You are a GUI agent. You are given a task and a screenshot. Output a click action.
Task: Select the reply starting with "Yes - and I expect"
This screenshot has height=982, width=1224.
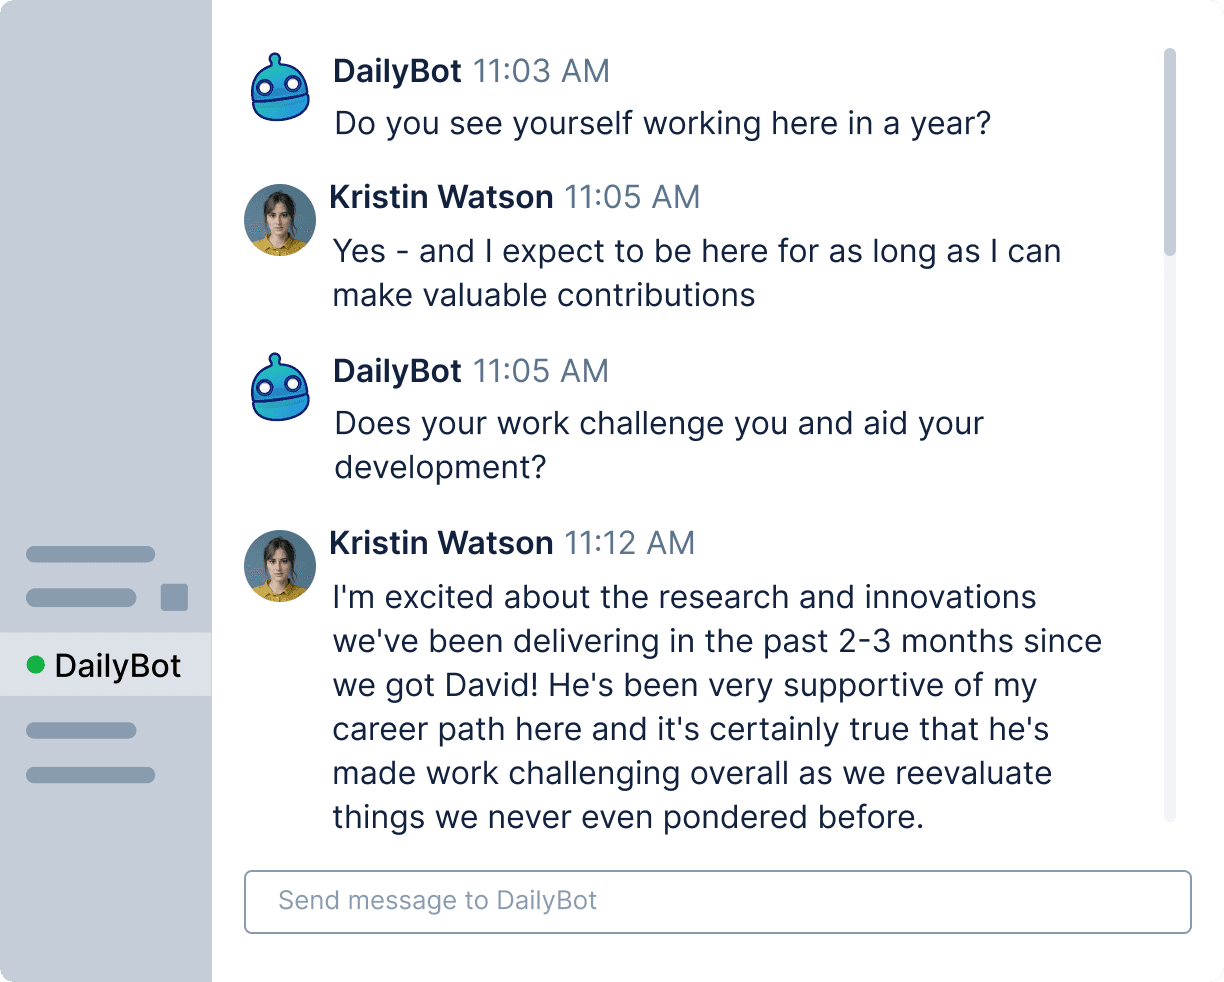point(695,273)
